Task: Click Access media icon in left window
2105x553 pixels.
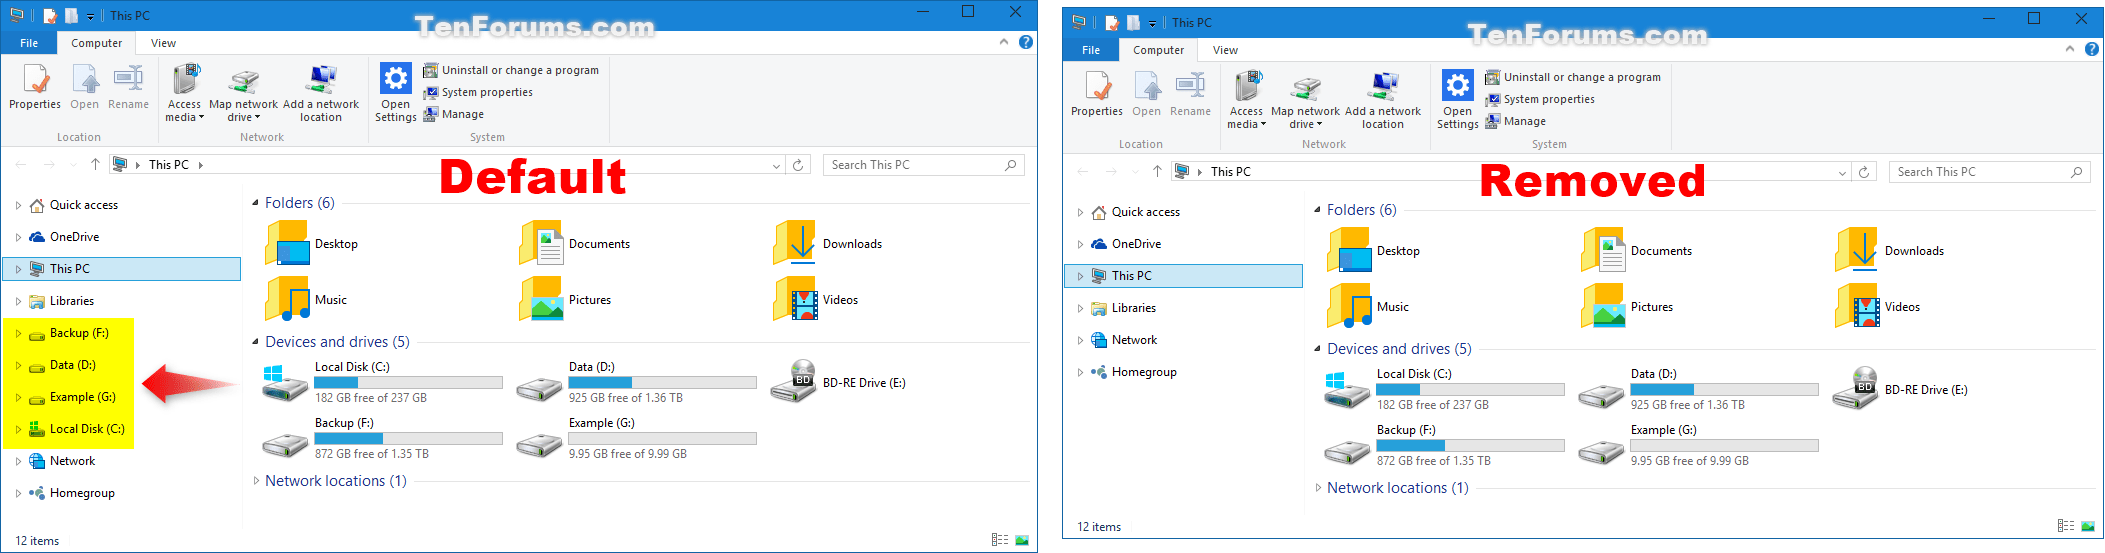Action: [x=186, y=79]
